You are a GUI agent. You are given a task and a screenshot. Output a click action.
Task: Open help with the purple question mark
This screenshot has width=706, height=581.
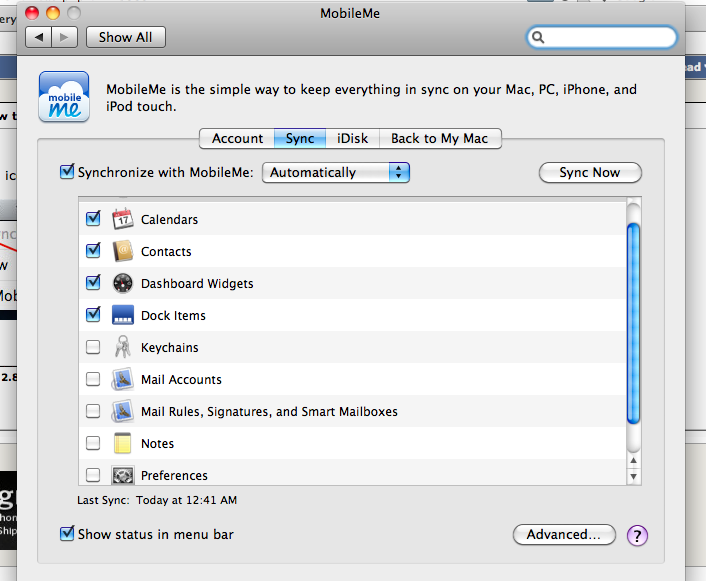point(637,536)
